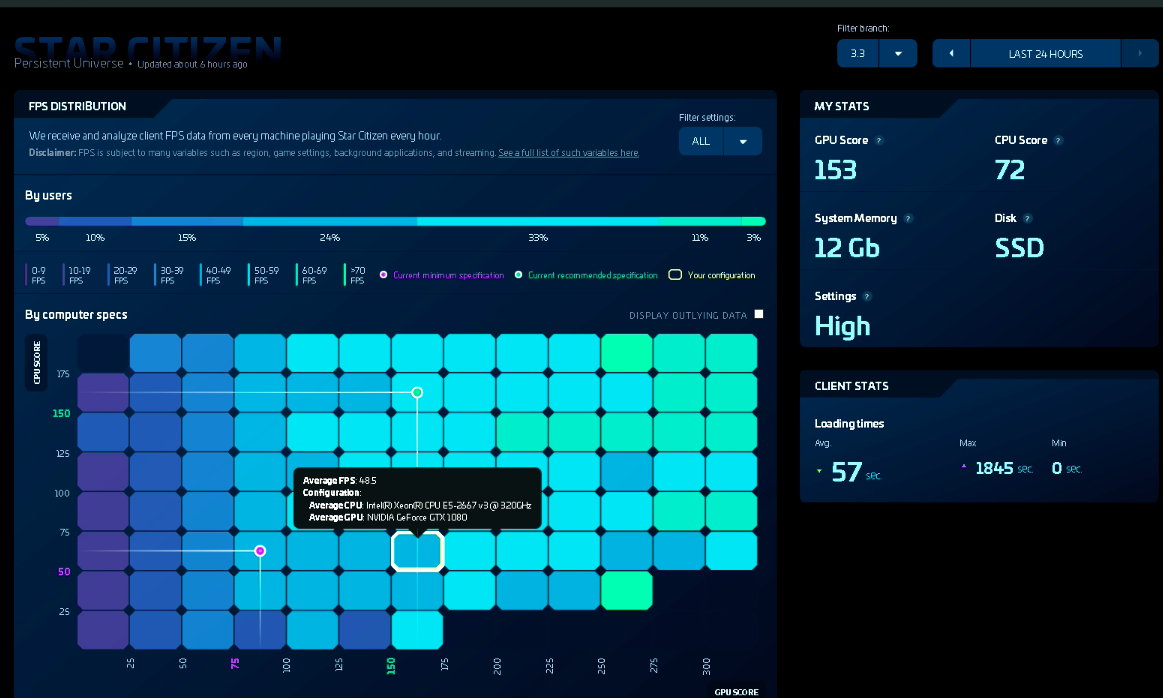
Task: Click the CPU Score help icon
Action: click(1058, 141)
